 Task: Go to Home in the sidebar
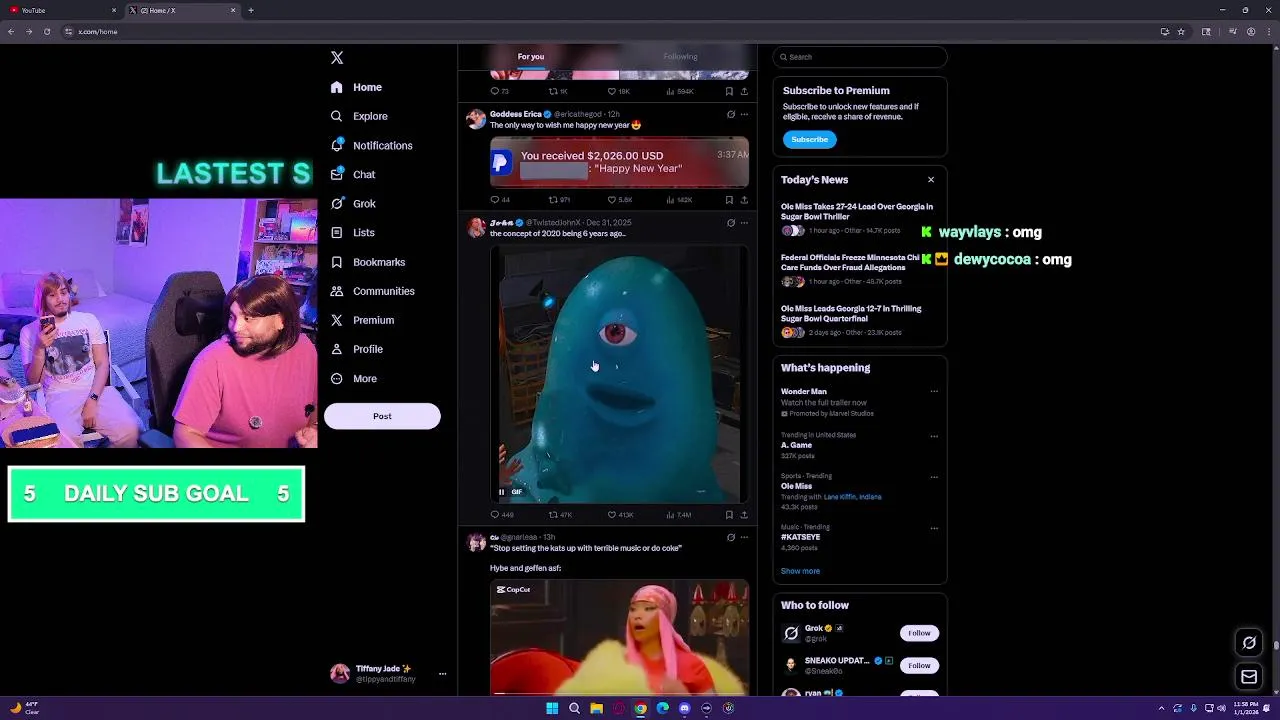[x=357, y=87]
